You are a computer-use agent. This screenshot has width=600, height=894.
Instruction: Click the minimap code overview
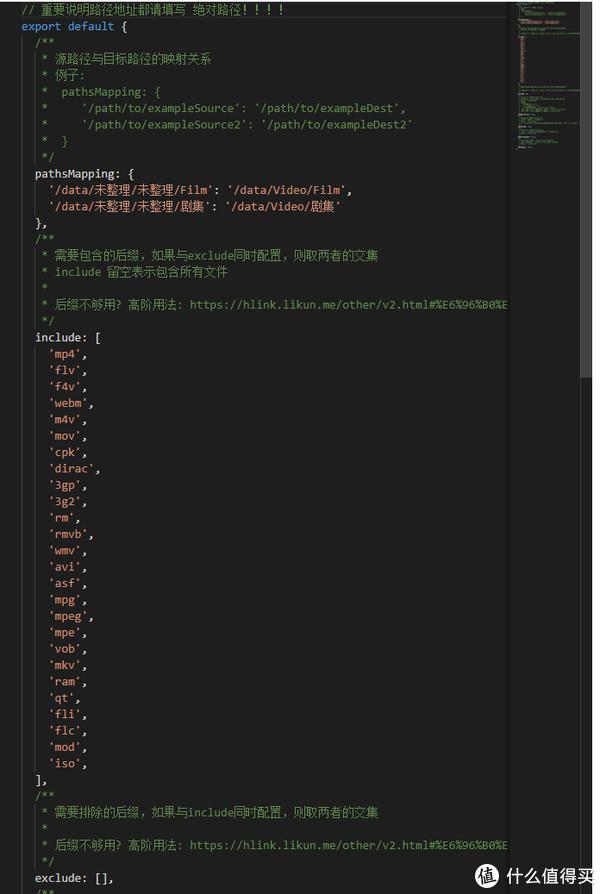coord(548,75)
